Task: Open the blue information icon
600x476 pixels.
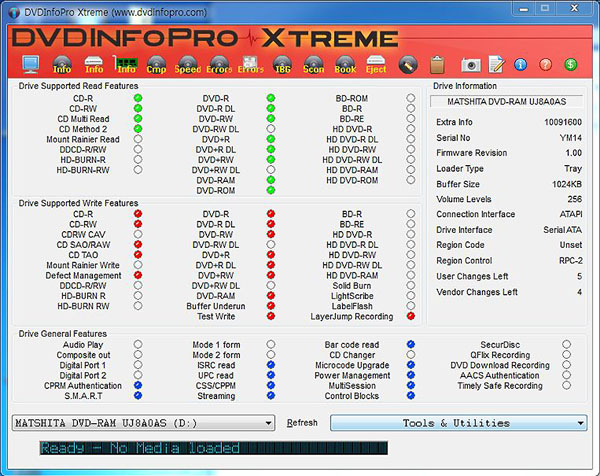Action: pyautogui.click(x=520, y=64)
